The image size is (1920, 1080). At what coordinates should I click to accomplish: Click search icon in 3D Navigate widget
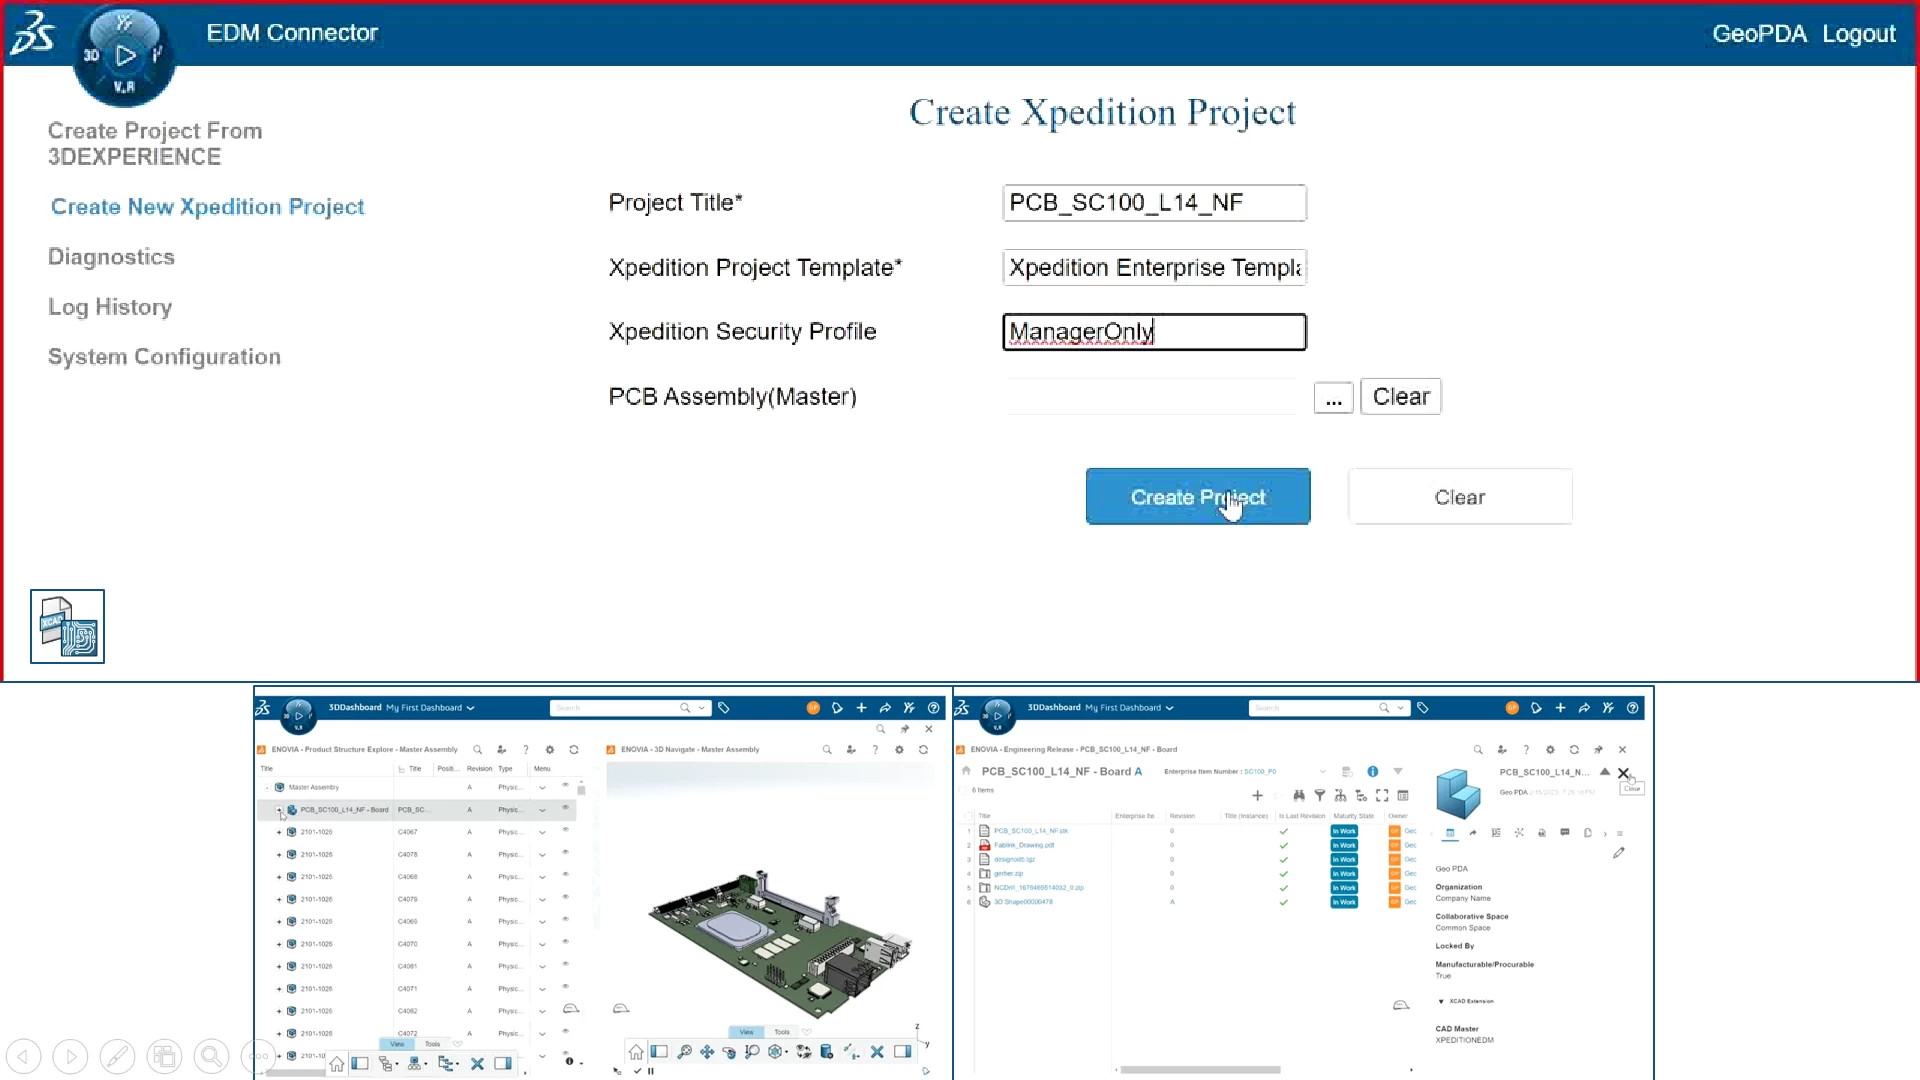tap(827, 749)
